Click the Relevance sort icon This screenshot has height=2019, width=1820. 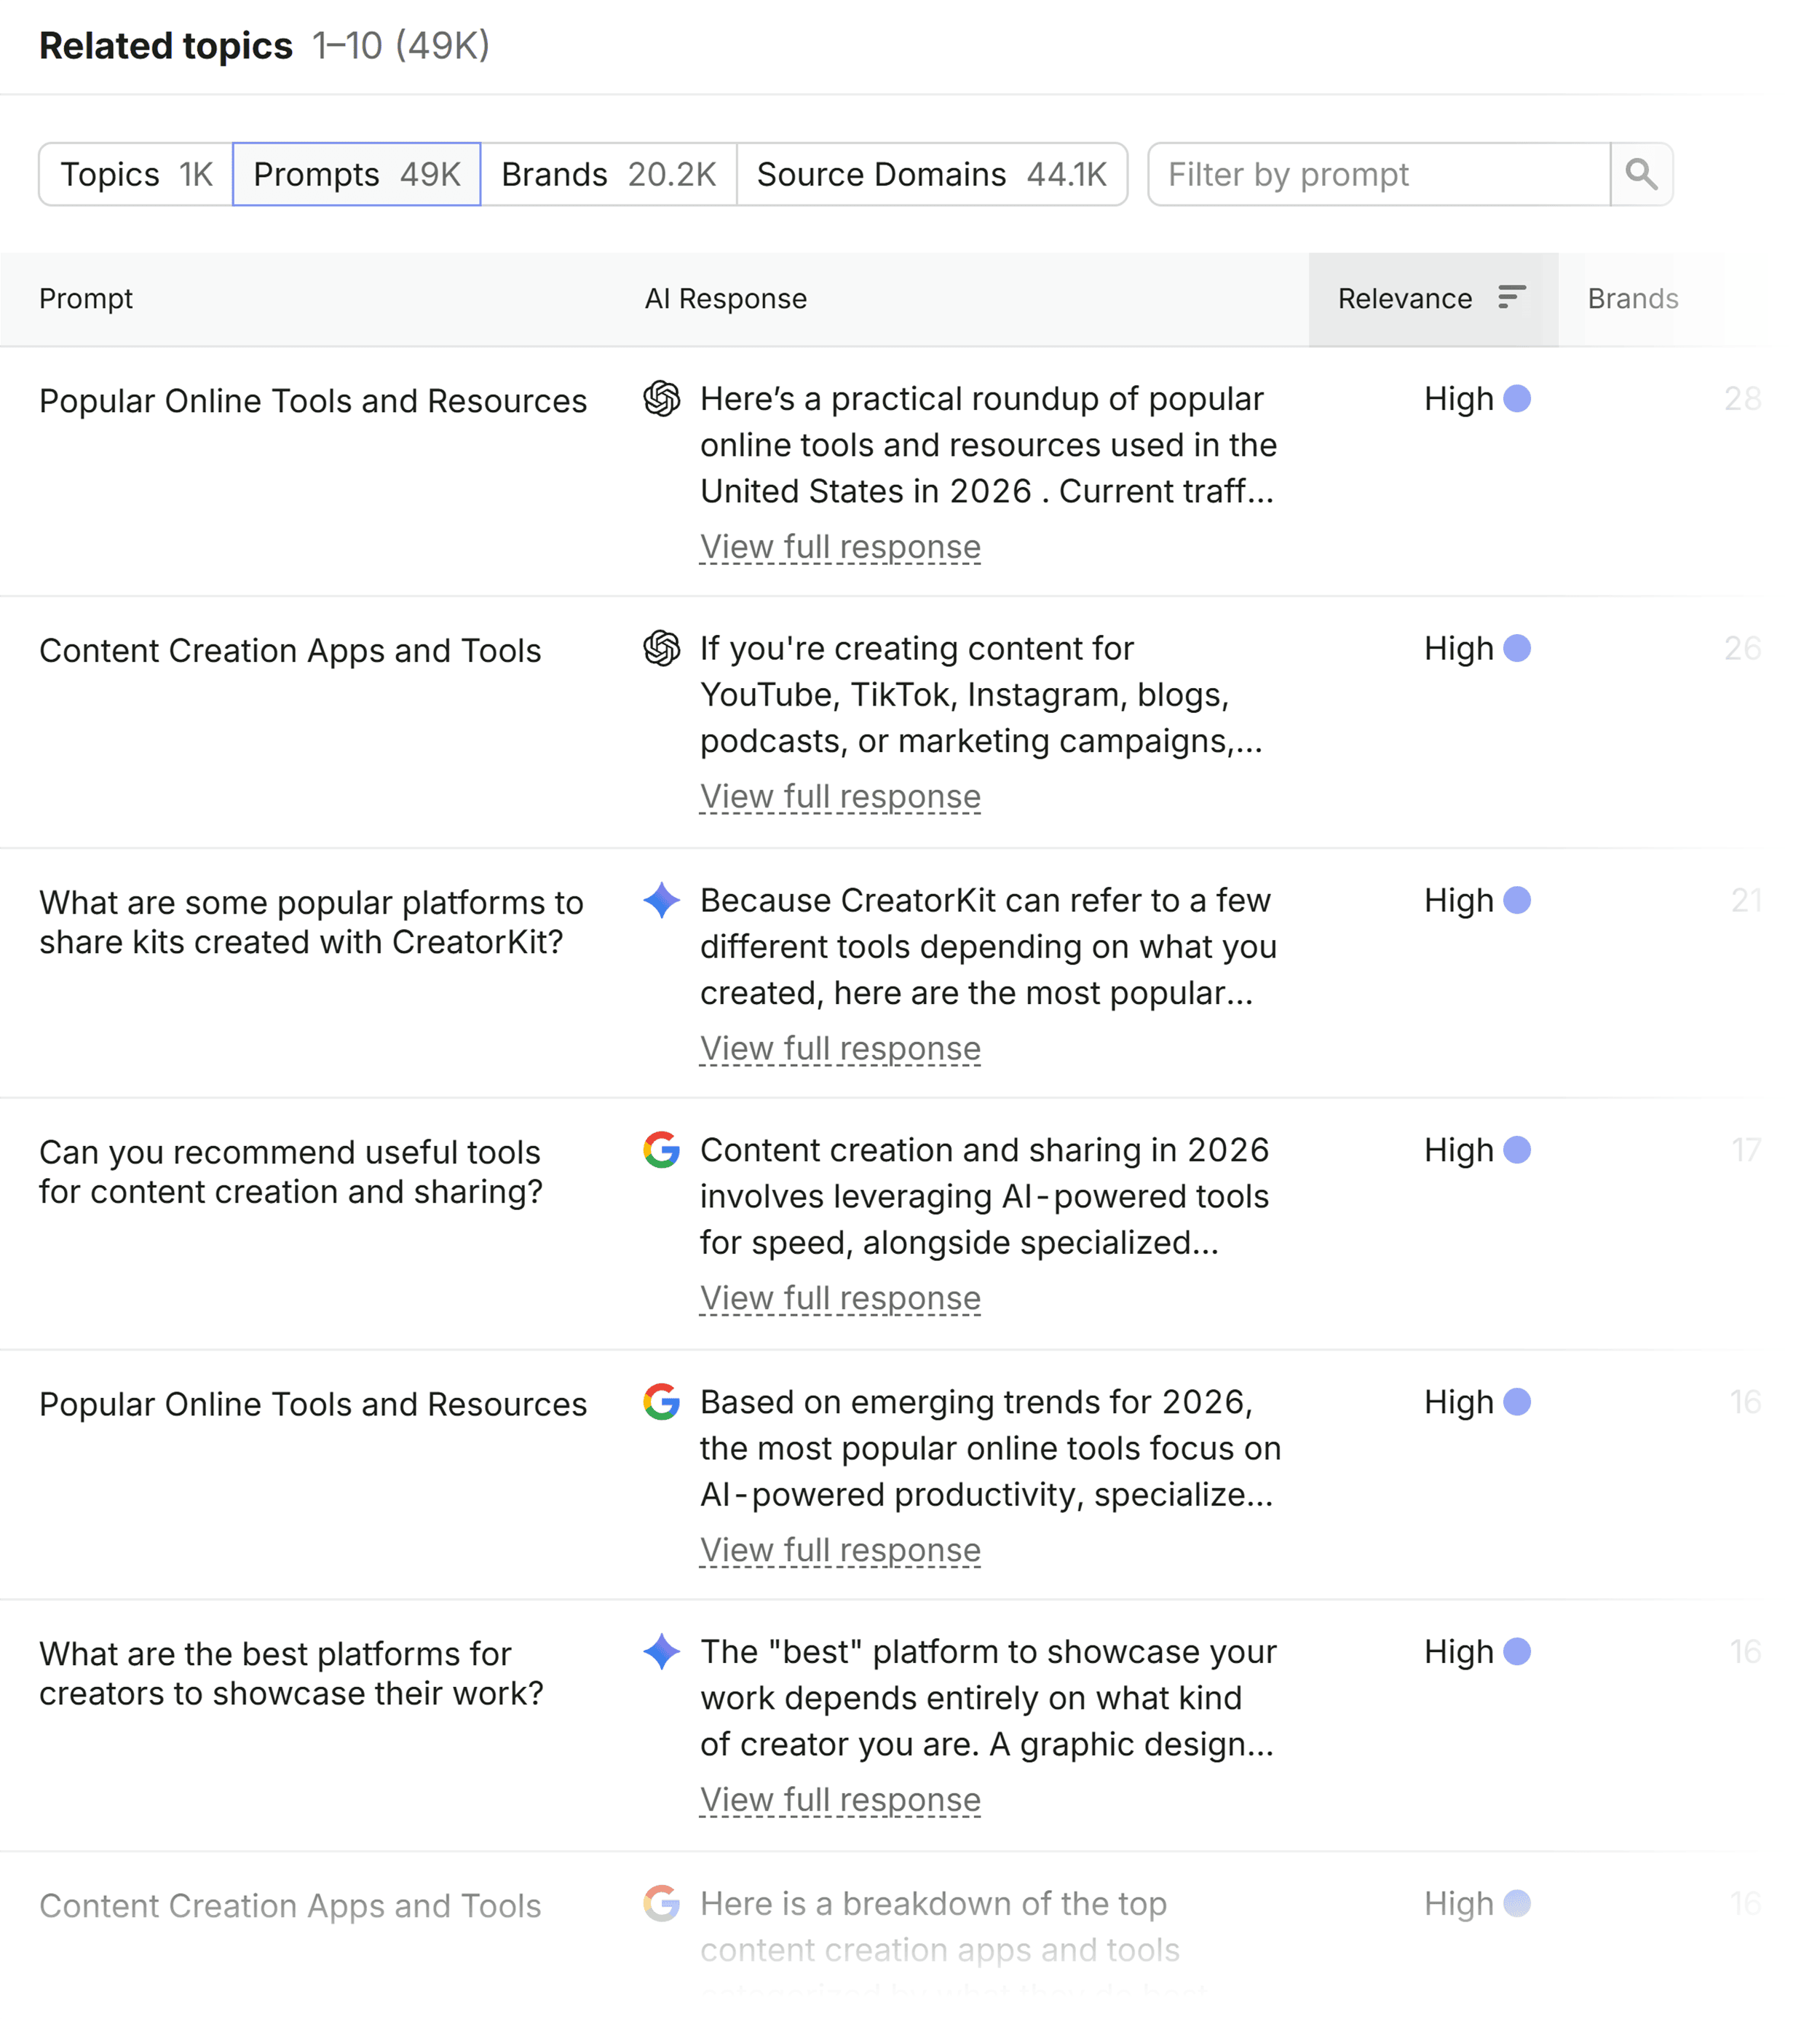click(x=1512, y=297)
